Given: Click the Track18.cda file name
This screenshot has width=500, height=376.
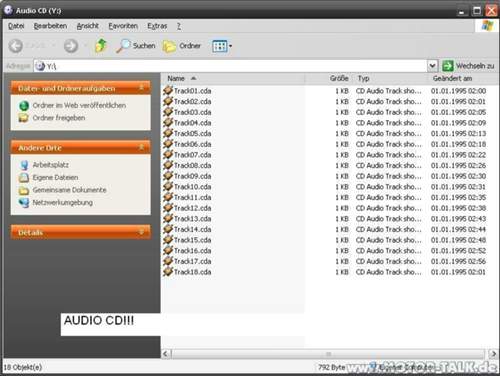Looking at the screenshot, I should (193, 272).
